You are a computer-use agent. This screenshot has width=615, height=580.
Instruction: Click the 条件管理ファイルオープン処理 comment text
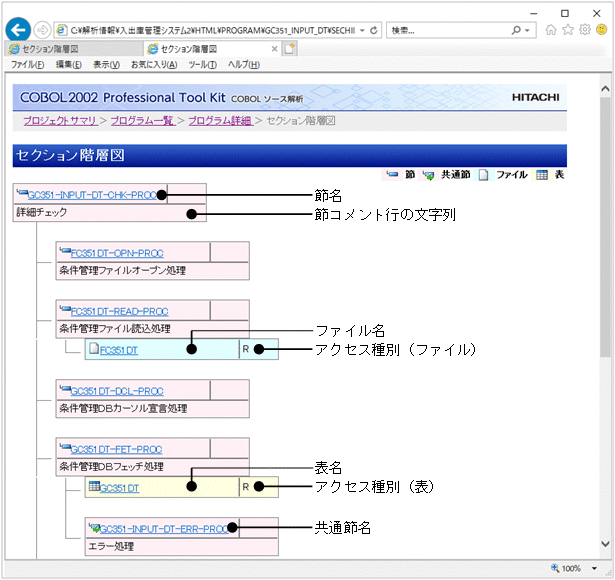(122, 271)
